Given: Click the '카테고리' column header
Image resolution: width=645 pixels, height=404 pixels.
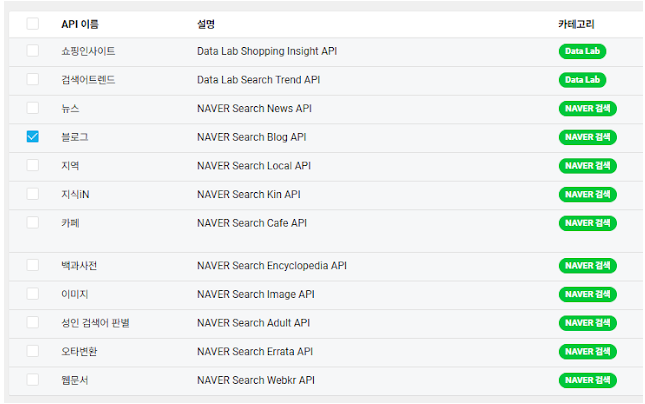Looking at the screenshot, I should [x=576, y=24].
